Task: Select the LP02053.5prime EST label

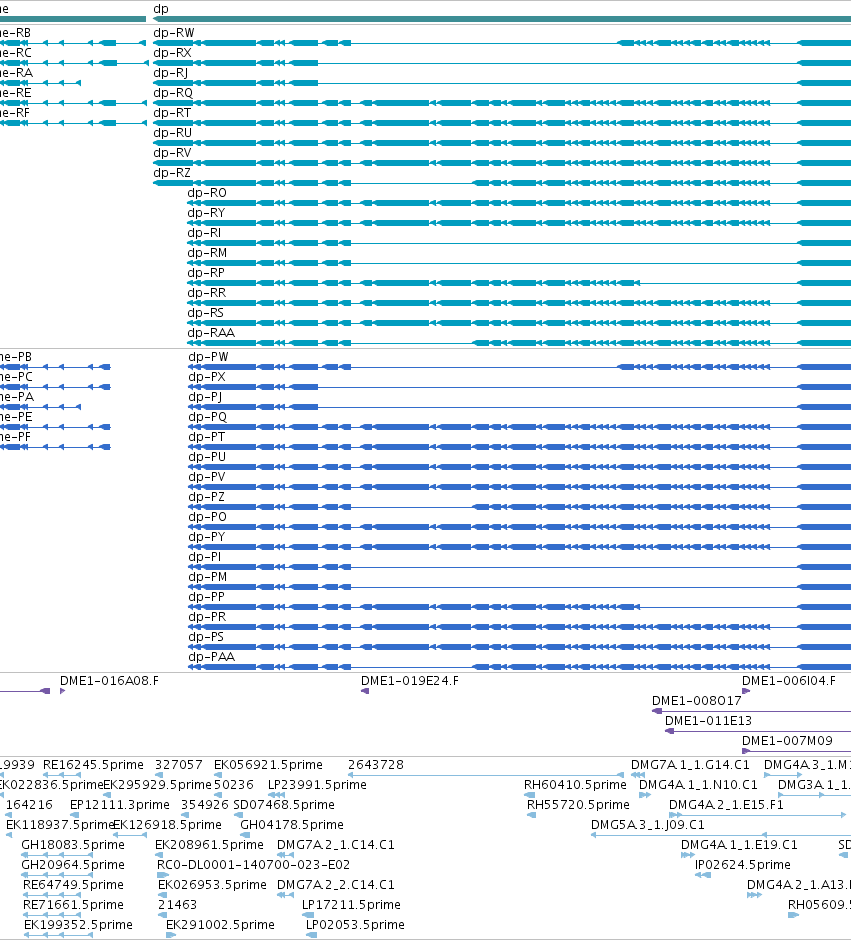Action: pyautogui.click(x=355, y=924)
